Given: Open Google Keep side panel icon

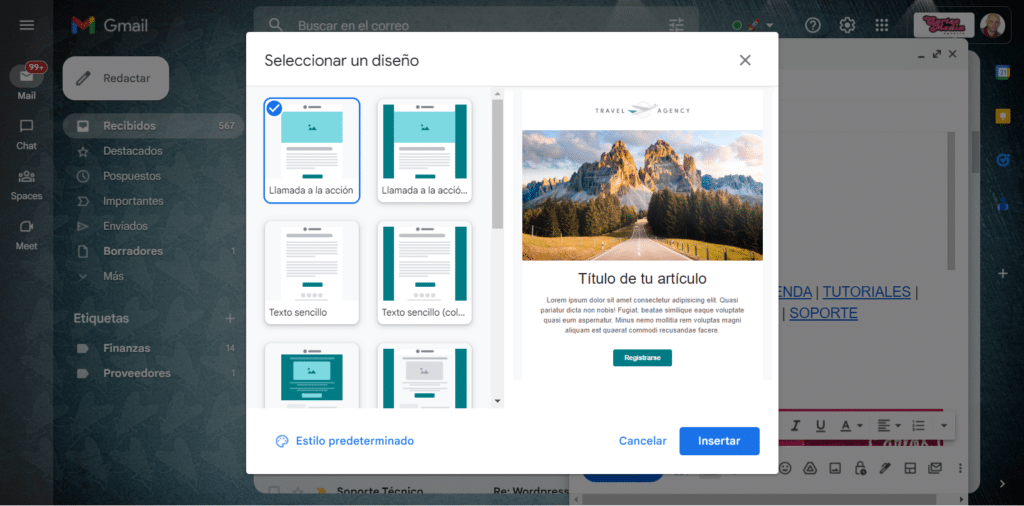Looking at the screenshot, I should coord(1003,116).
